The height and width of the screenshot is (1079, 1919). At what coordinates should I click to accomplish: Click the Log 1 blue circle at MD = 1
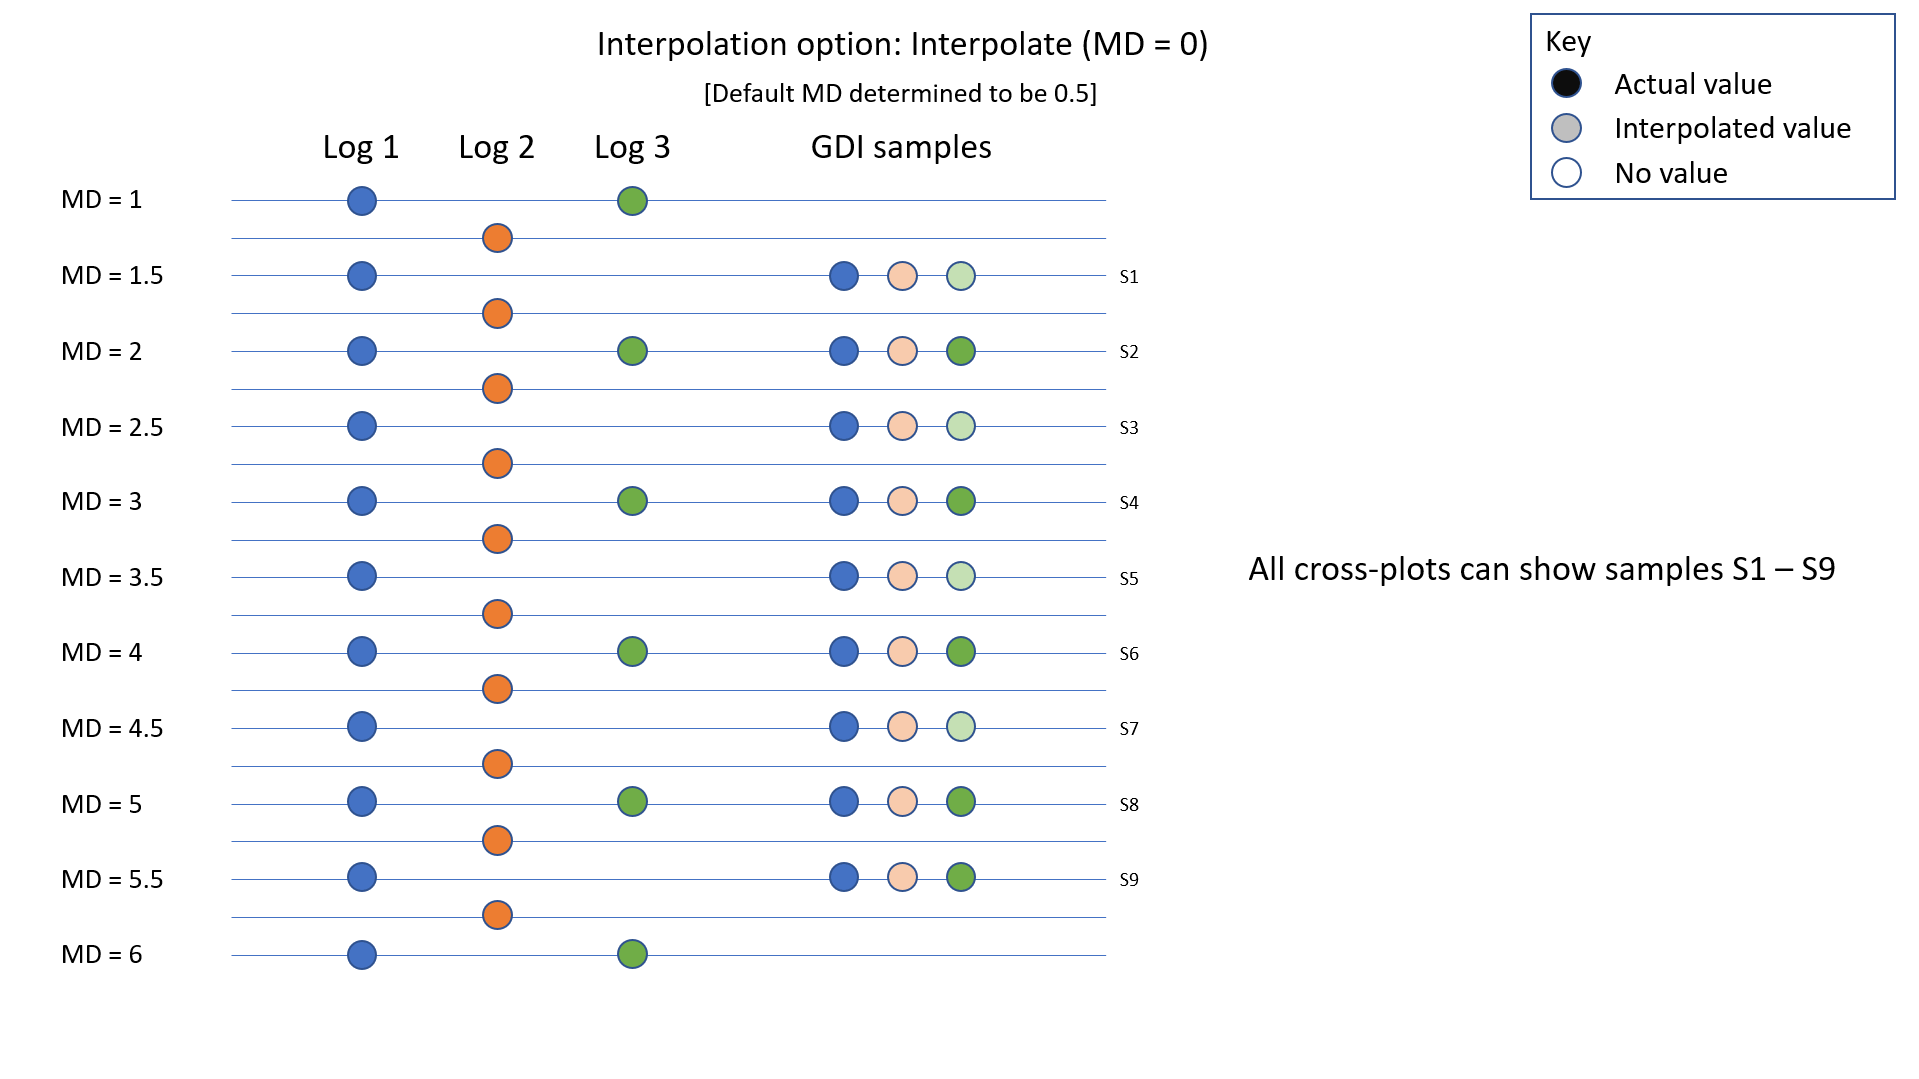pyautogui.click(x=362, y=201)
